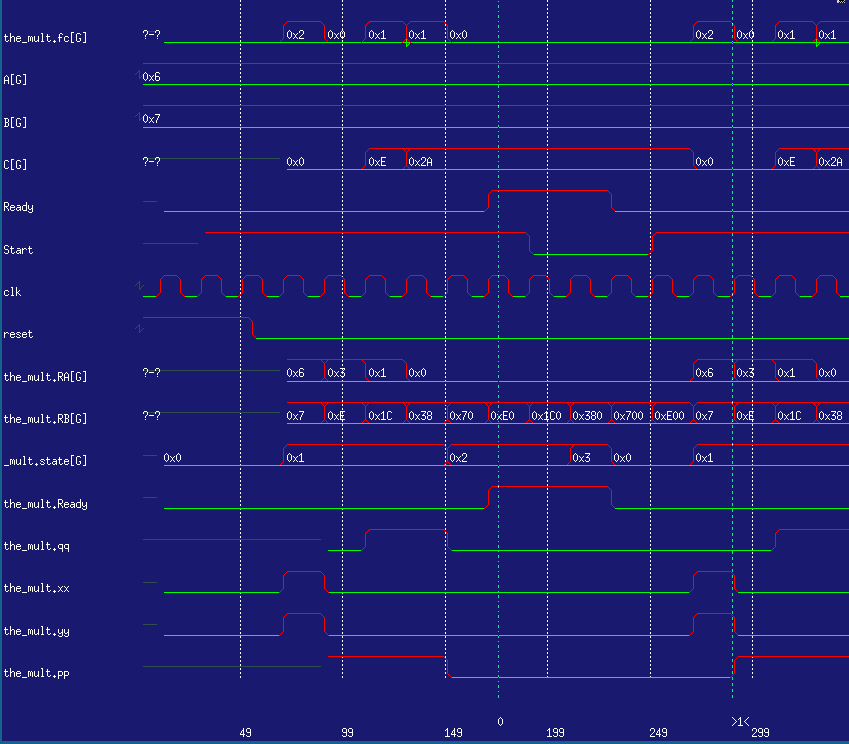Click the cursor marker labeled 0
Screen dimensions: 849x744
pyautogui.click(x=500, y=720)
